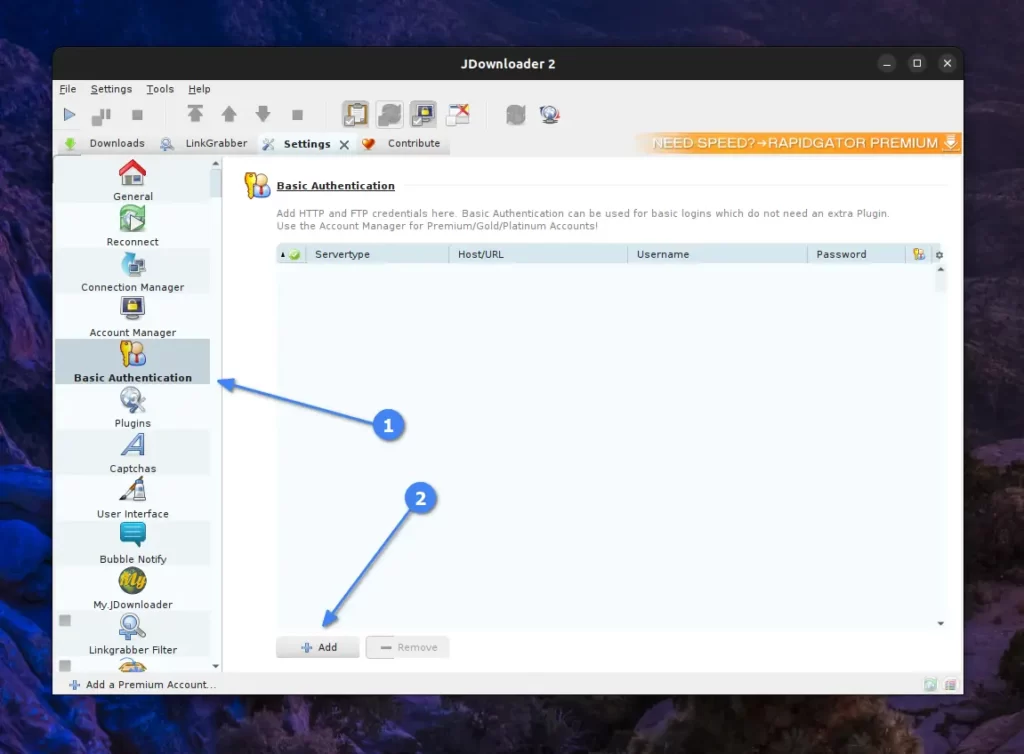Pause downloads using the toolbar pause icon
Viewport: 1024px width, 754px height.
point(101,116)
